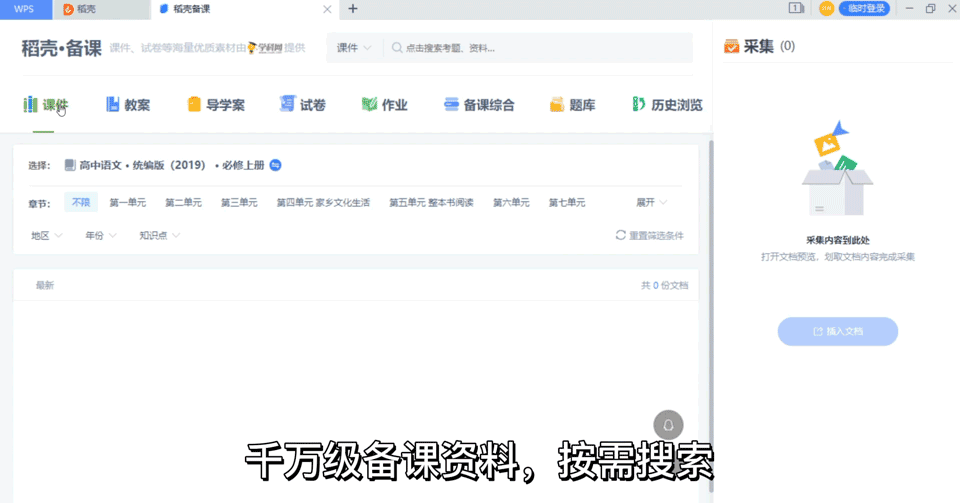Image resolution: width=960 pixels, height=503 pixels.
Task: Click the 学科网 provider logo
Action: click(x=265, y=48)
